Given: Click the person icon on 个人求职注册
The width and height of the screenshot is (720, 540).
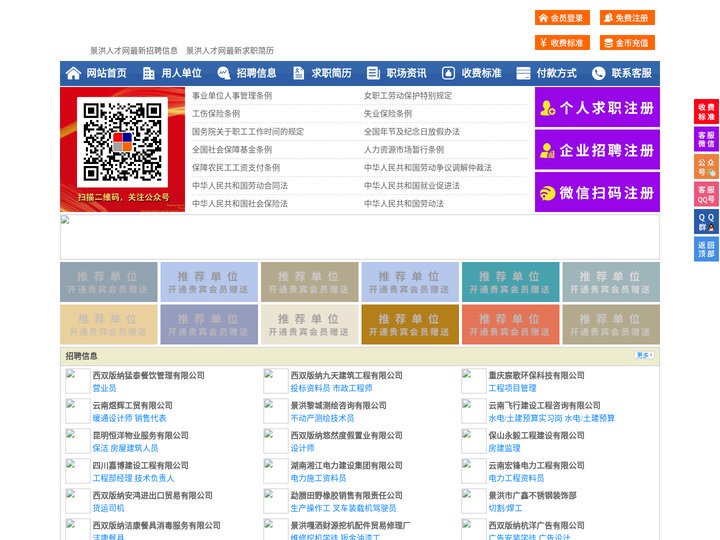Looking at the screenshot, I should coord(547,108).
